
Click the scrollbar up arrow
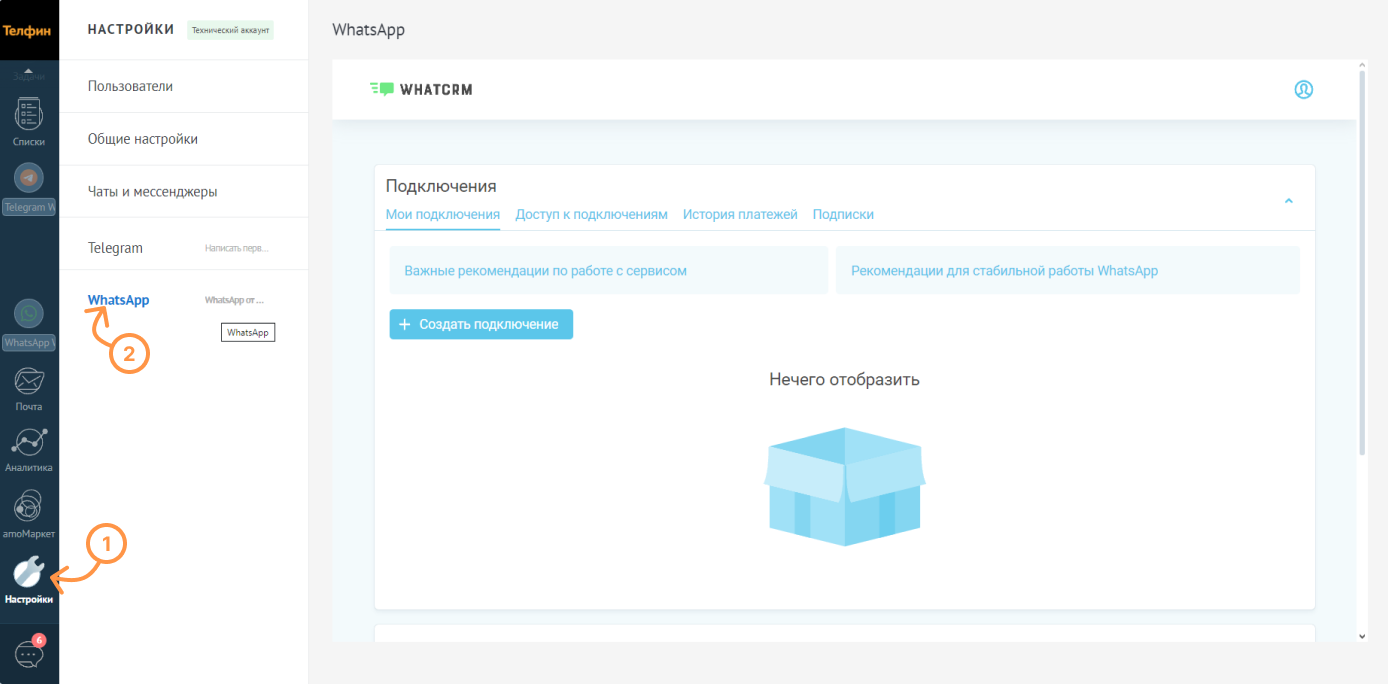[1362, 65]
